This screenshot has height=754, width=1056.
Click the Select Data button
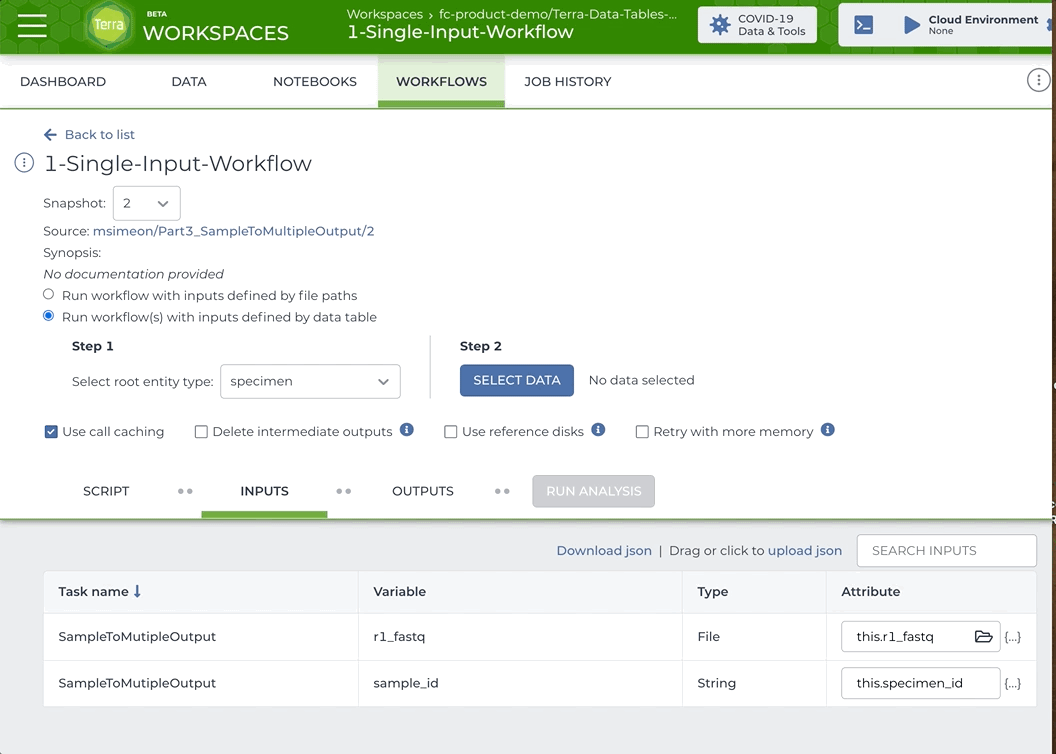pos(517,380)
